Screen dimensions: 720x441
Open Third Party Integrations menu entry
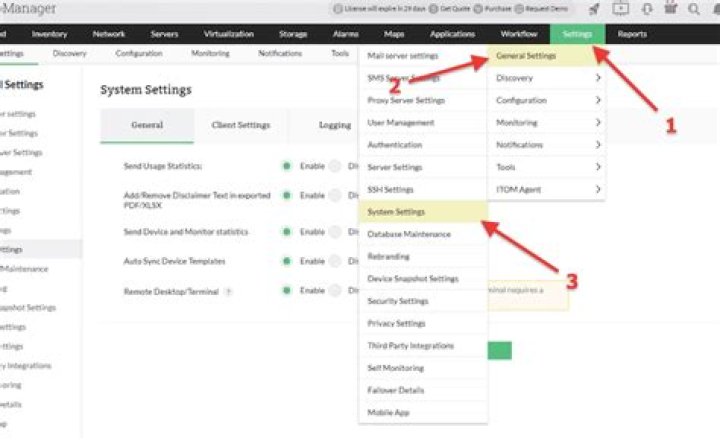point(422,345)
